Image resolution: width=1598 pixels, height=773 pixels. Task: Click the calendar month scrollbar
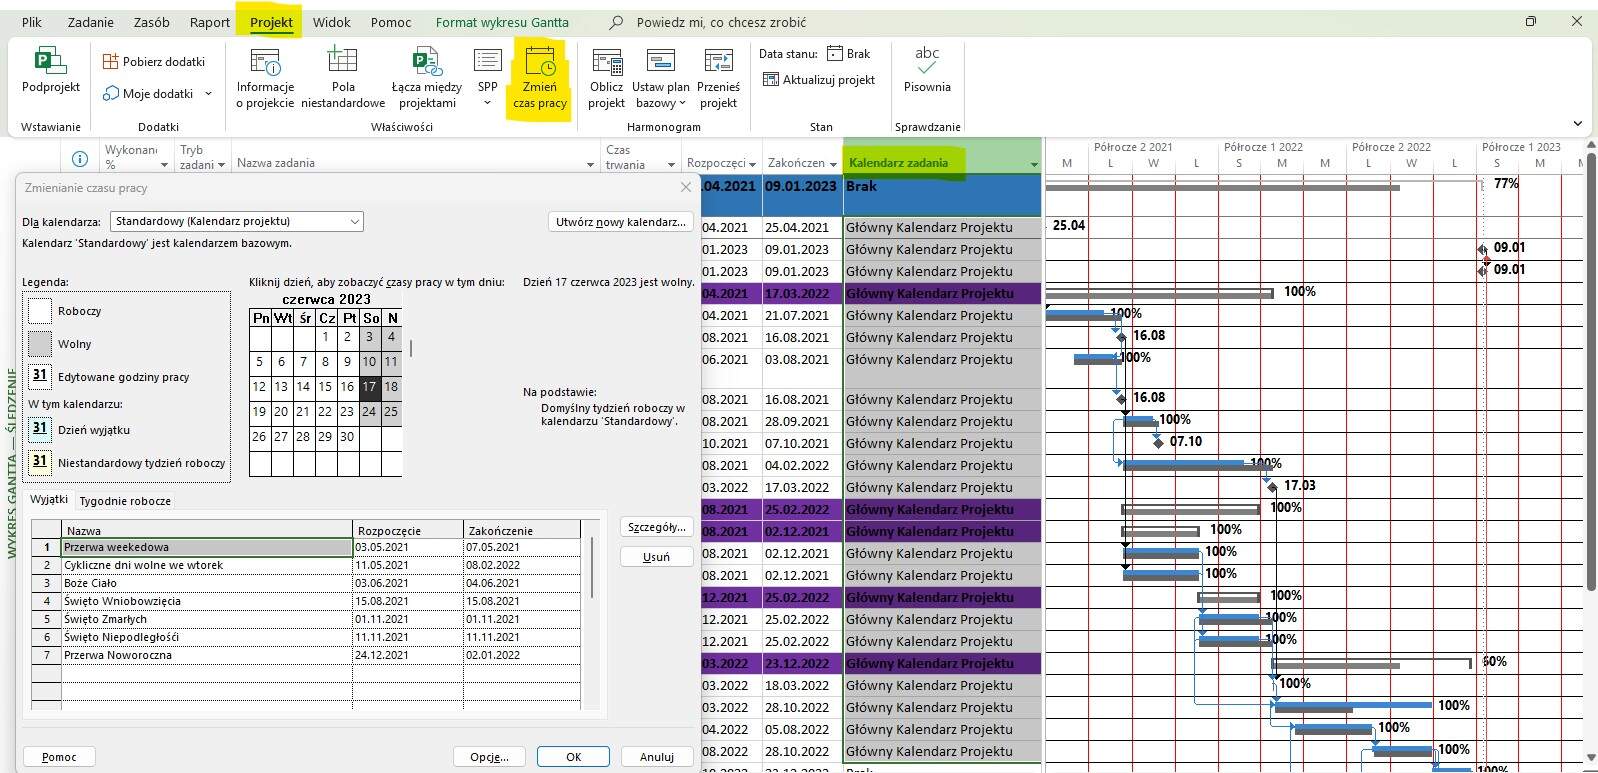[x=411, y=350]
